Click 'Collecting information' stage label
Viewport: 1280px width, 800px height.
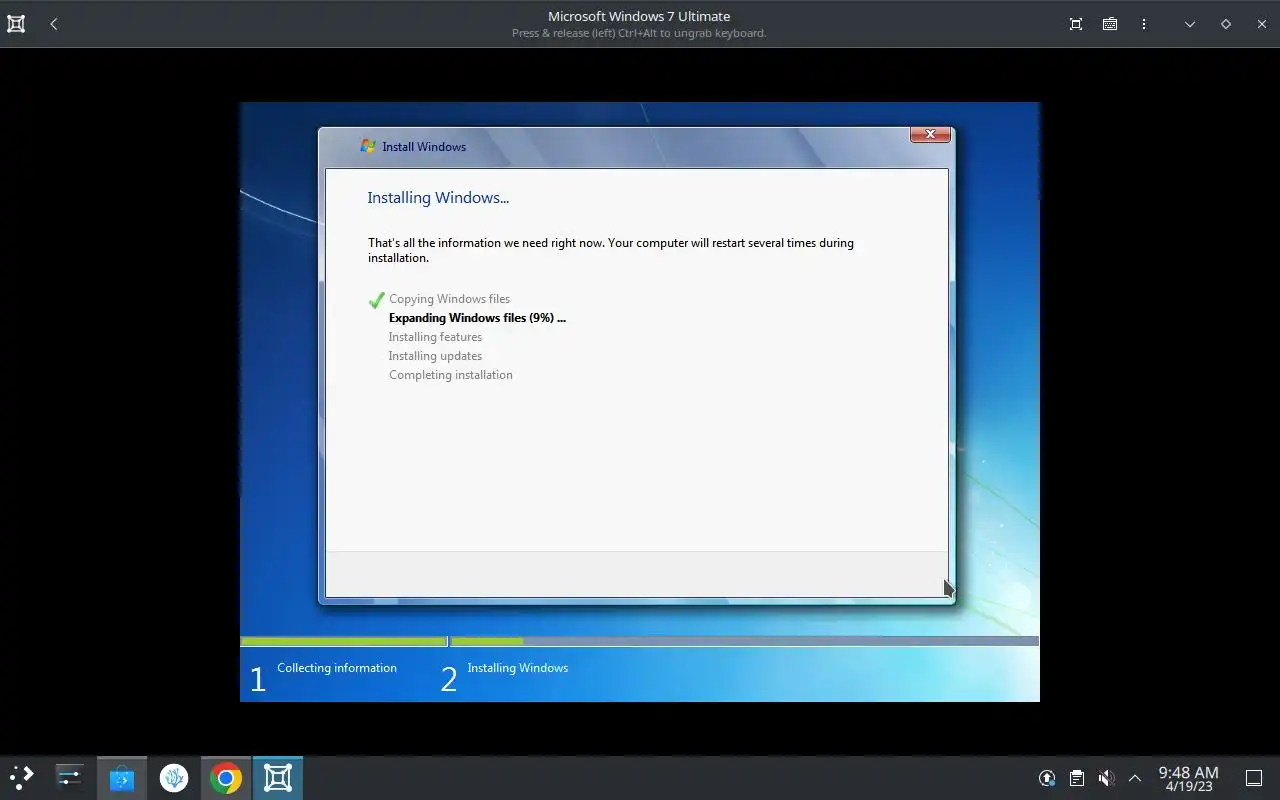coord(337,668)
